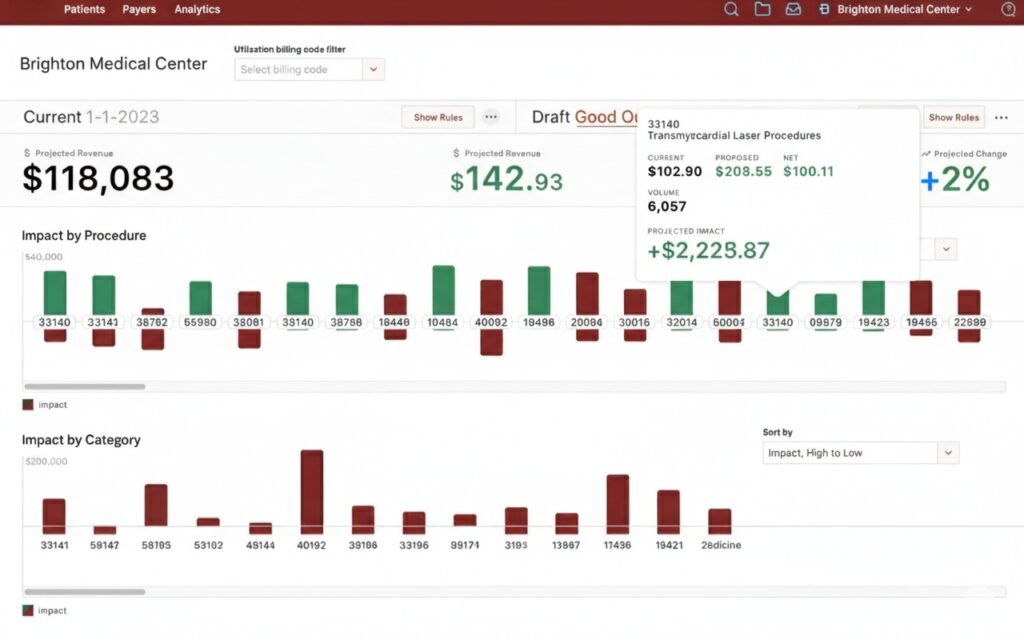Open the inbox tray icon

pyautogui.click(x=793, y=9)
